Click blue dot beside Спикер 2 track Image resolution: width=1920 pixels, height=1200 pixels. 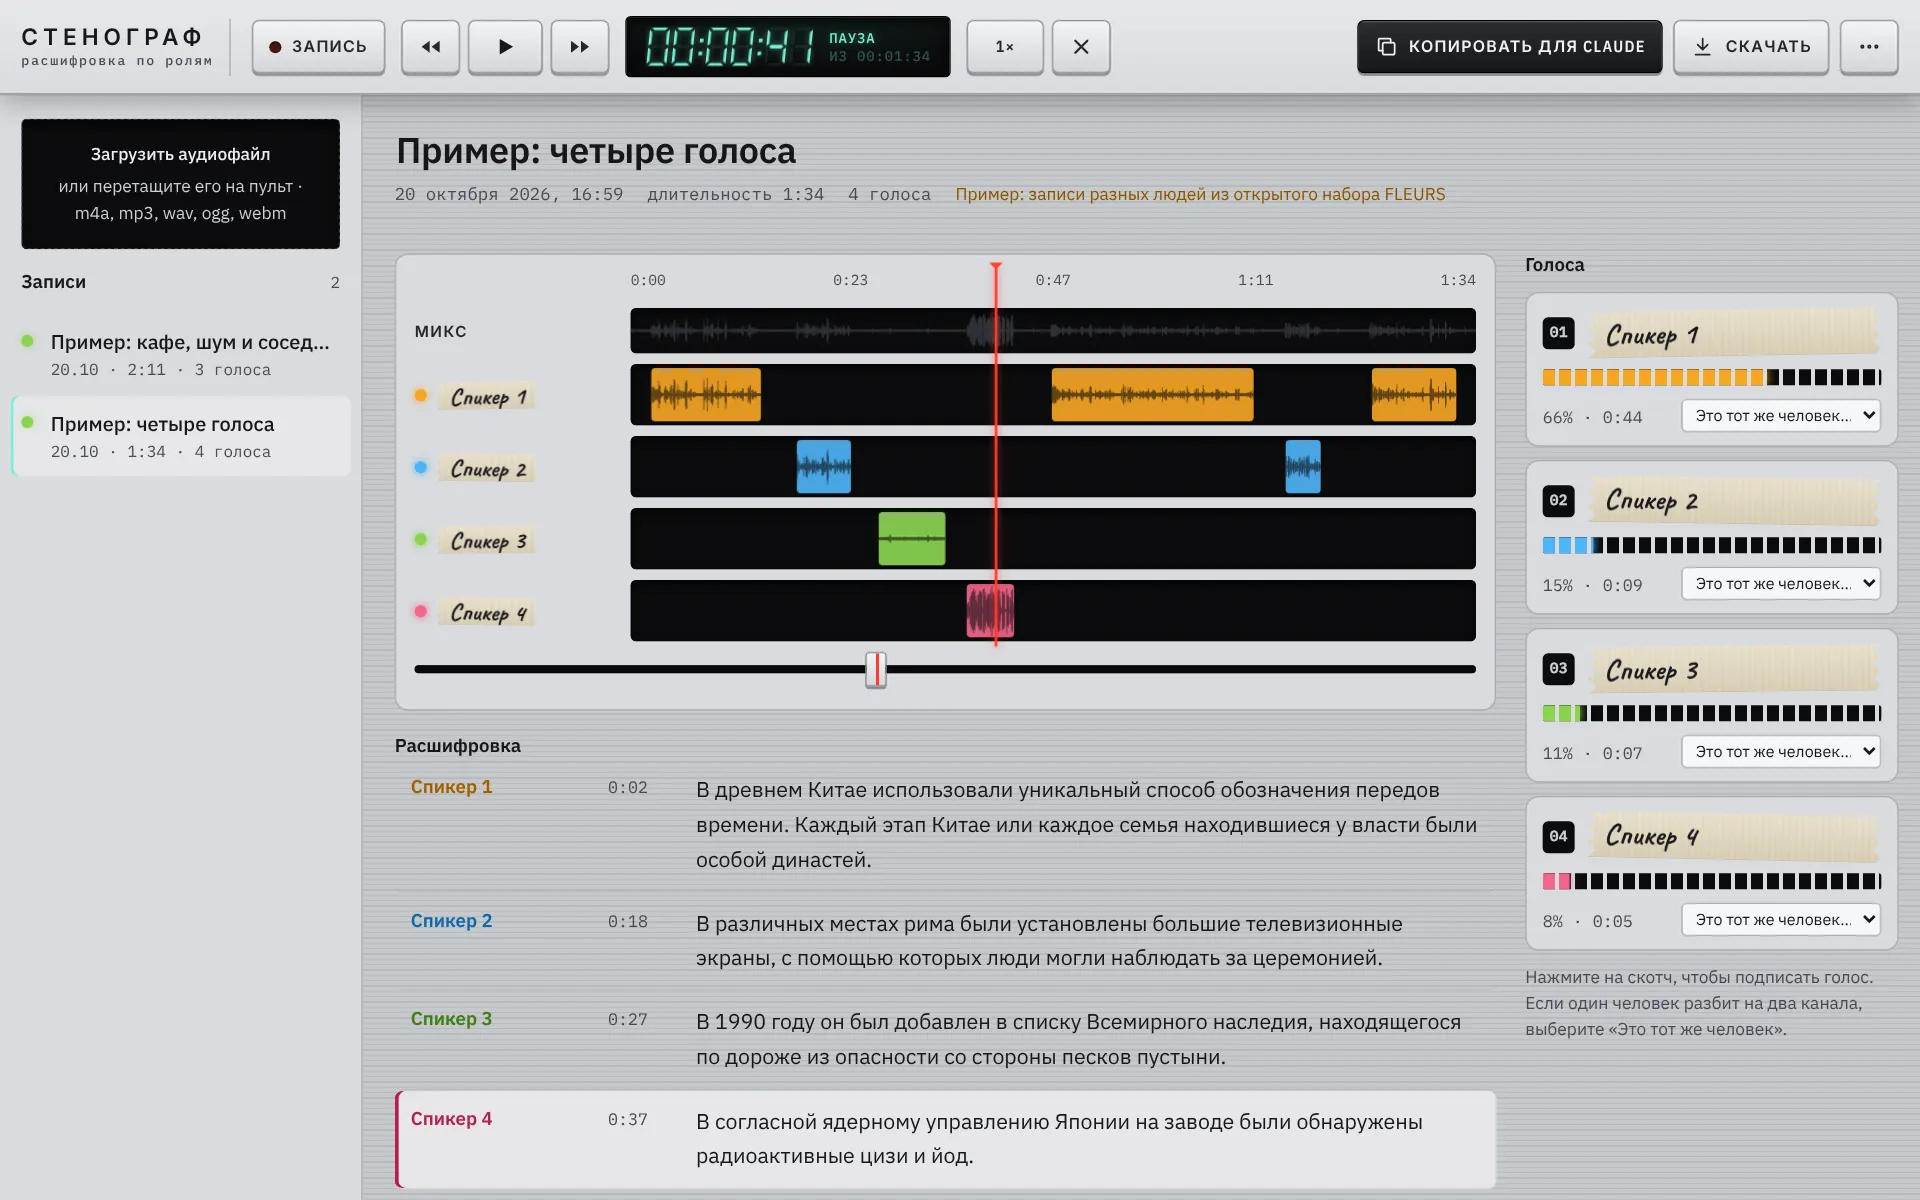[x=421, y=468]
